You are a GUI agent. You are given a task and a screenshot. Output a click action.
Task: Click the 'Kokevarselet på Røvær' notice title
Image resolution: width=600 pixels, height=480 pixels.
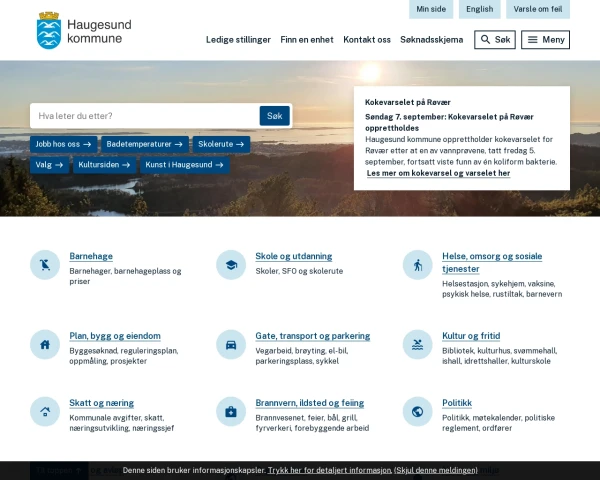pyautogui.click(x=408, y=102)
